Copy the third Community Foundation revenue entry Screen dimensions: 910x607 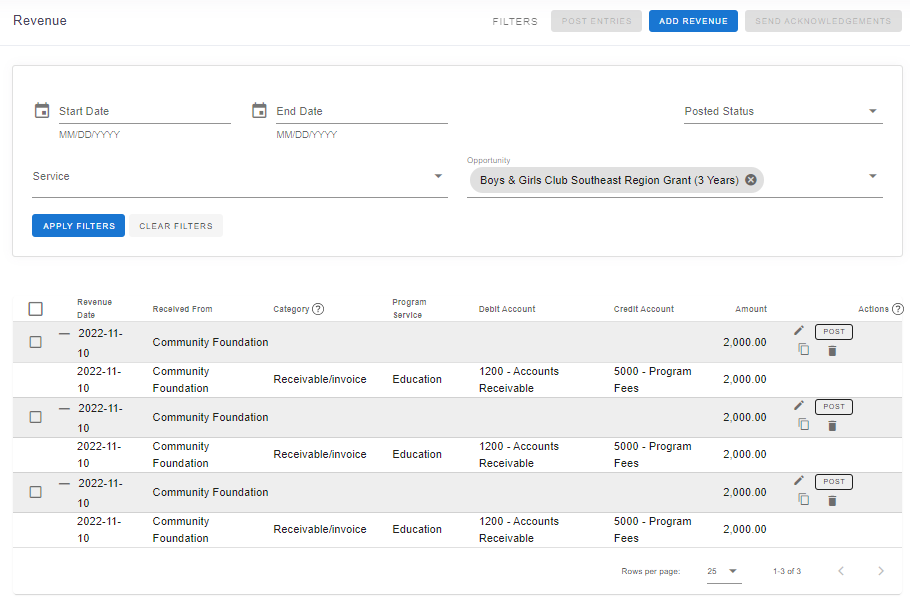pos(803,499)
